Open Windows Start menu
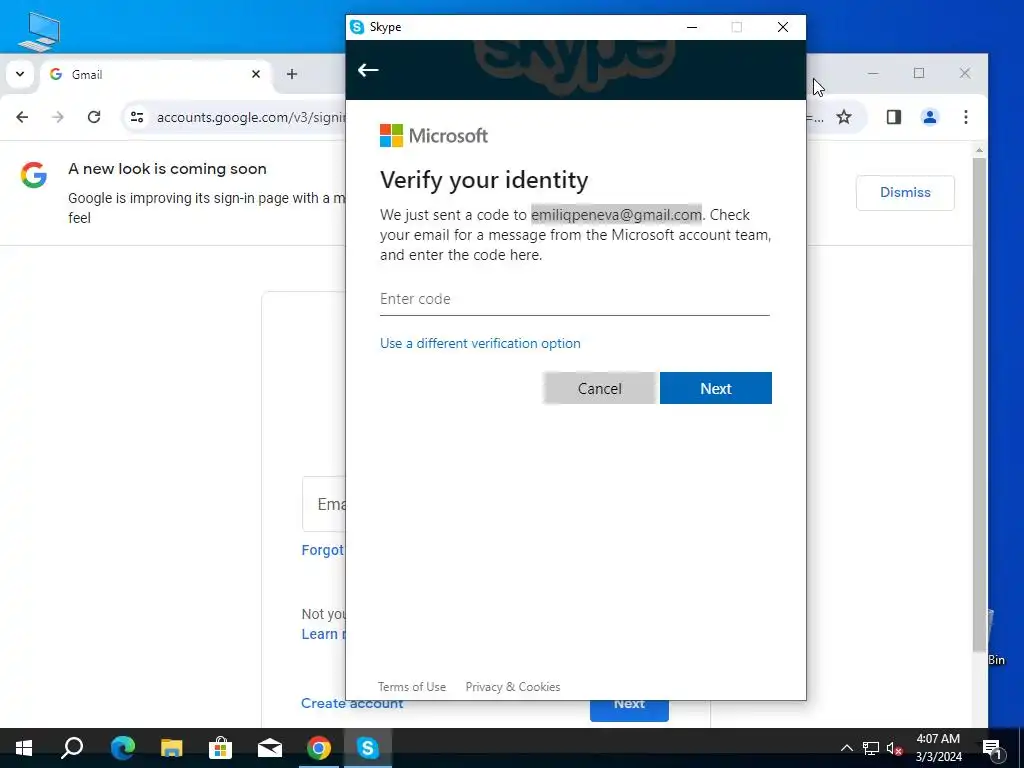The width and height of the screenshot is (1024, 768). pos(24,748)
